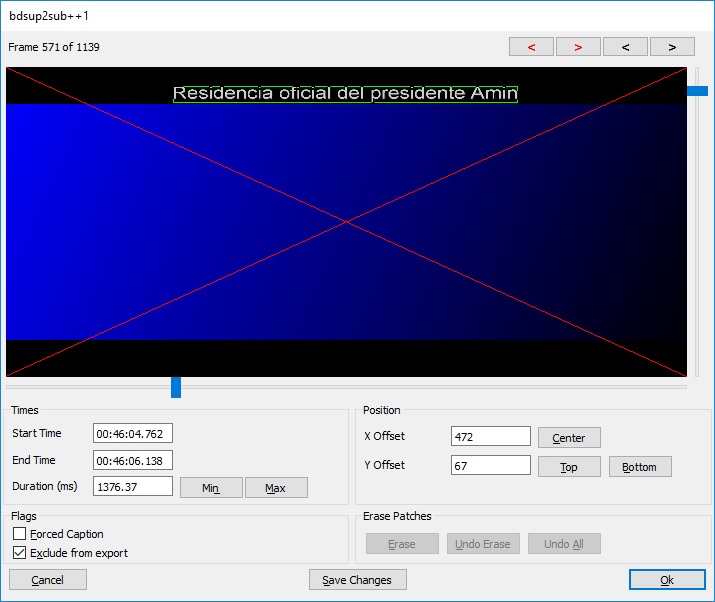Viewport: 715px width, 602px height.
Task: Go to next frame with red right arrow
Action: coord(578,47)
